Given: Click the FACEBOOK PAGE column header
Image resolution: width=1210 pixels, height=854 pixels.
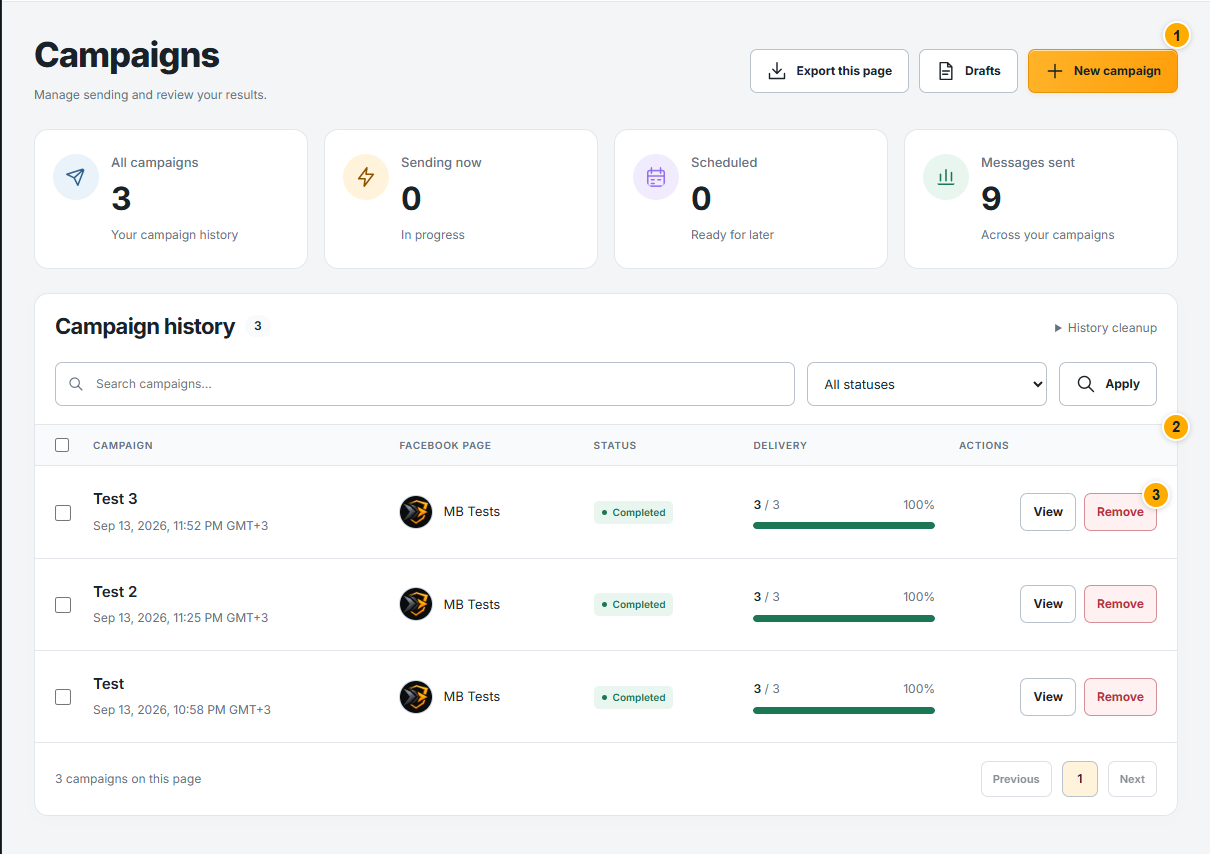Looking at the screenshot, I should pyautogui.click(x=445, y=445).
